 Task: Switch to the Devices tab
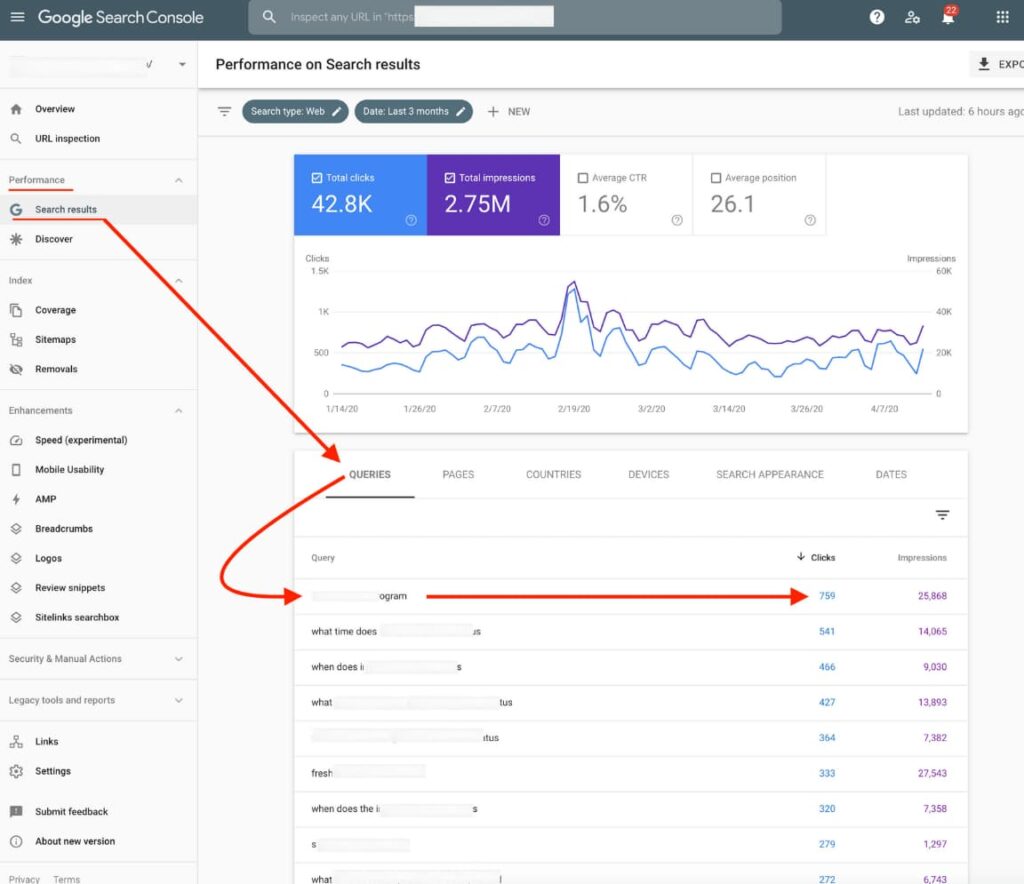click(648, 475)
